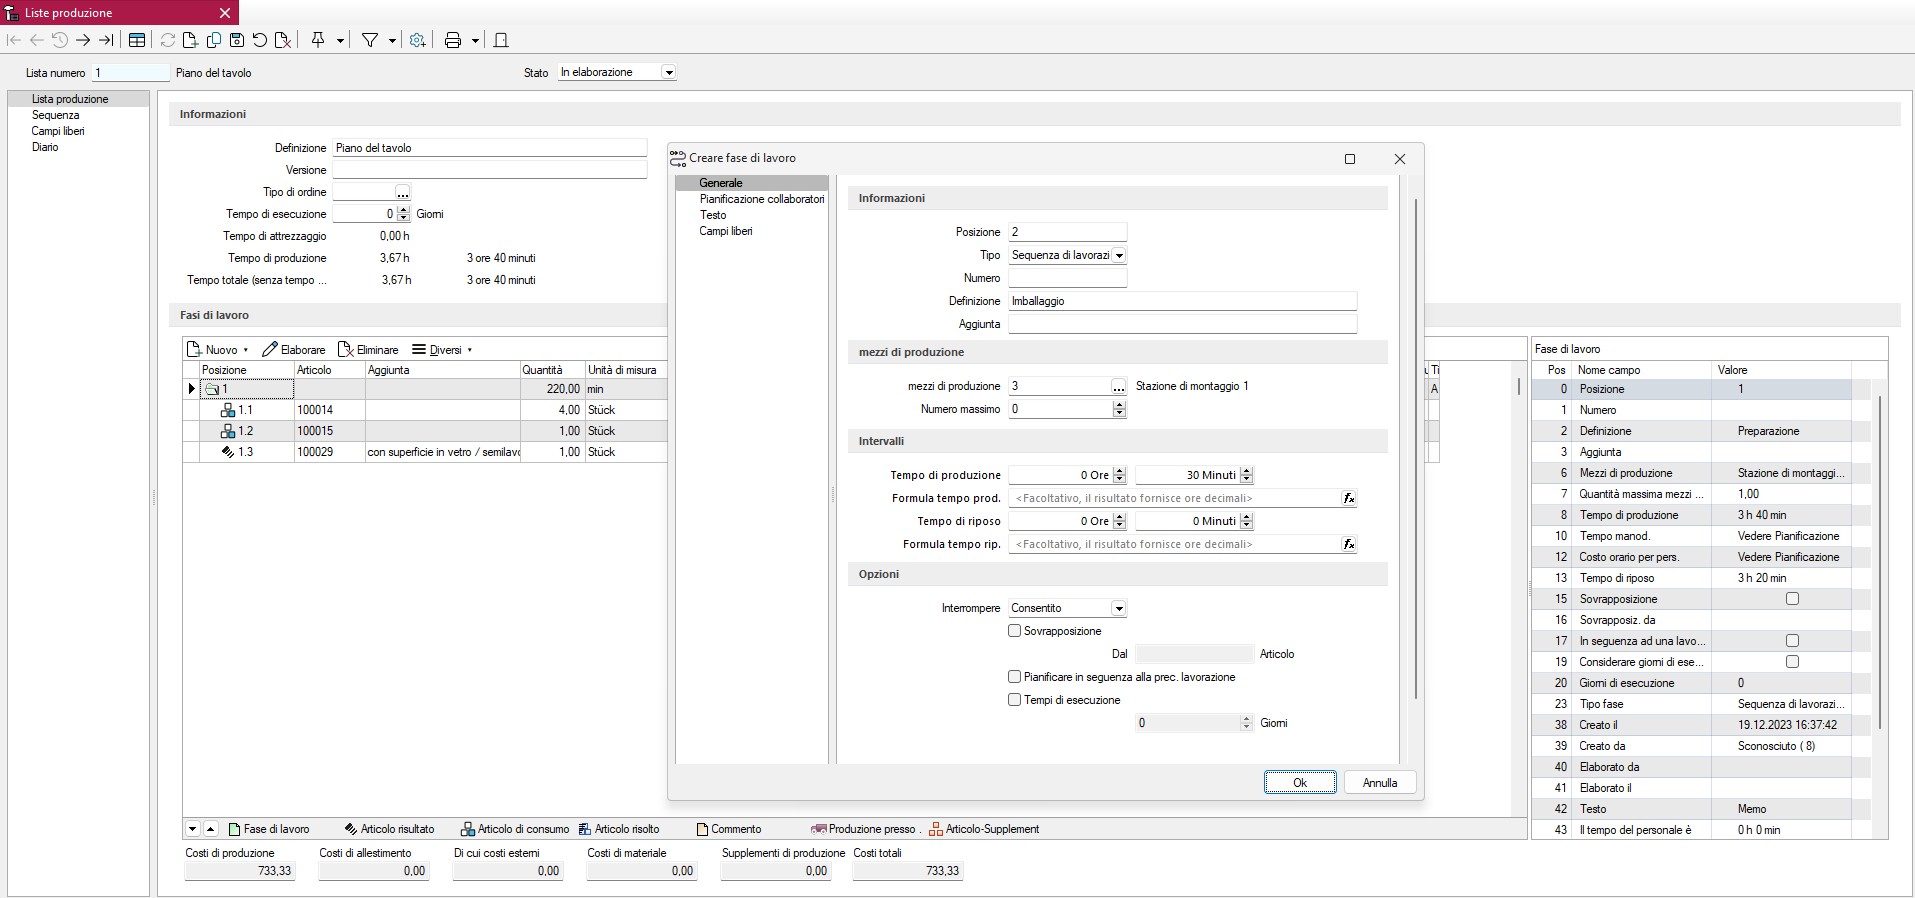Click the copy record icon
The height and width of the screenshot is (898, 1915).
tap(214, 40)
